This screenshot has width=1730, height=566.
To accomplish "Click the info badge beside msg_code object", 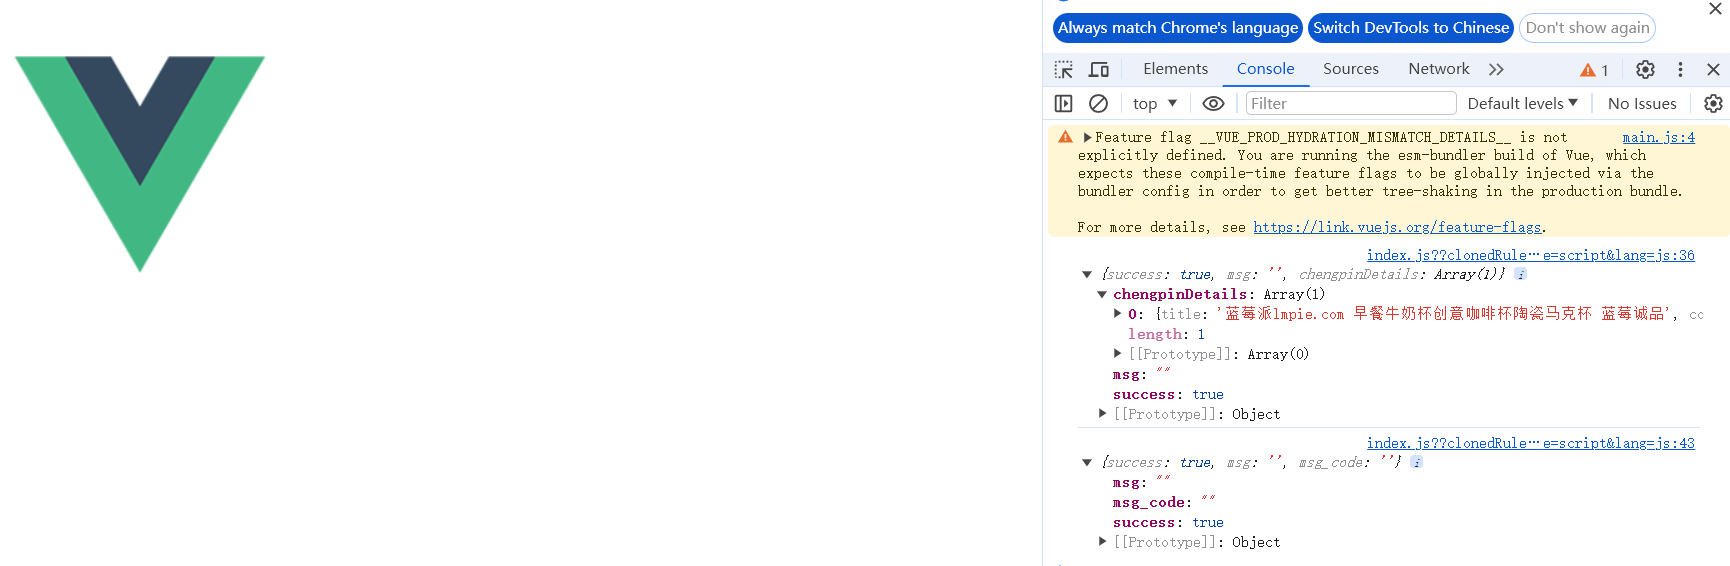I will click(x=1416, y=462).
